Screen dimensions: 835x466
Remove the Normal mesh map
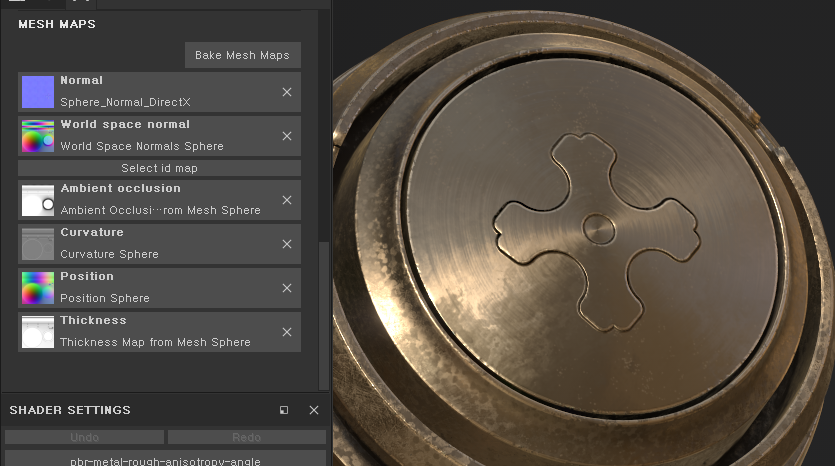click(x=286, y=92)
